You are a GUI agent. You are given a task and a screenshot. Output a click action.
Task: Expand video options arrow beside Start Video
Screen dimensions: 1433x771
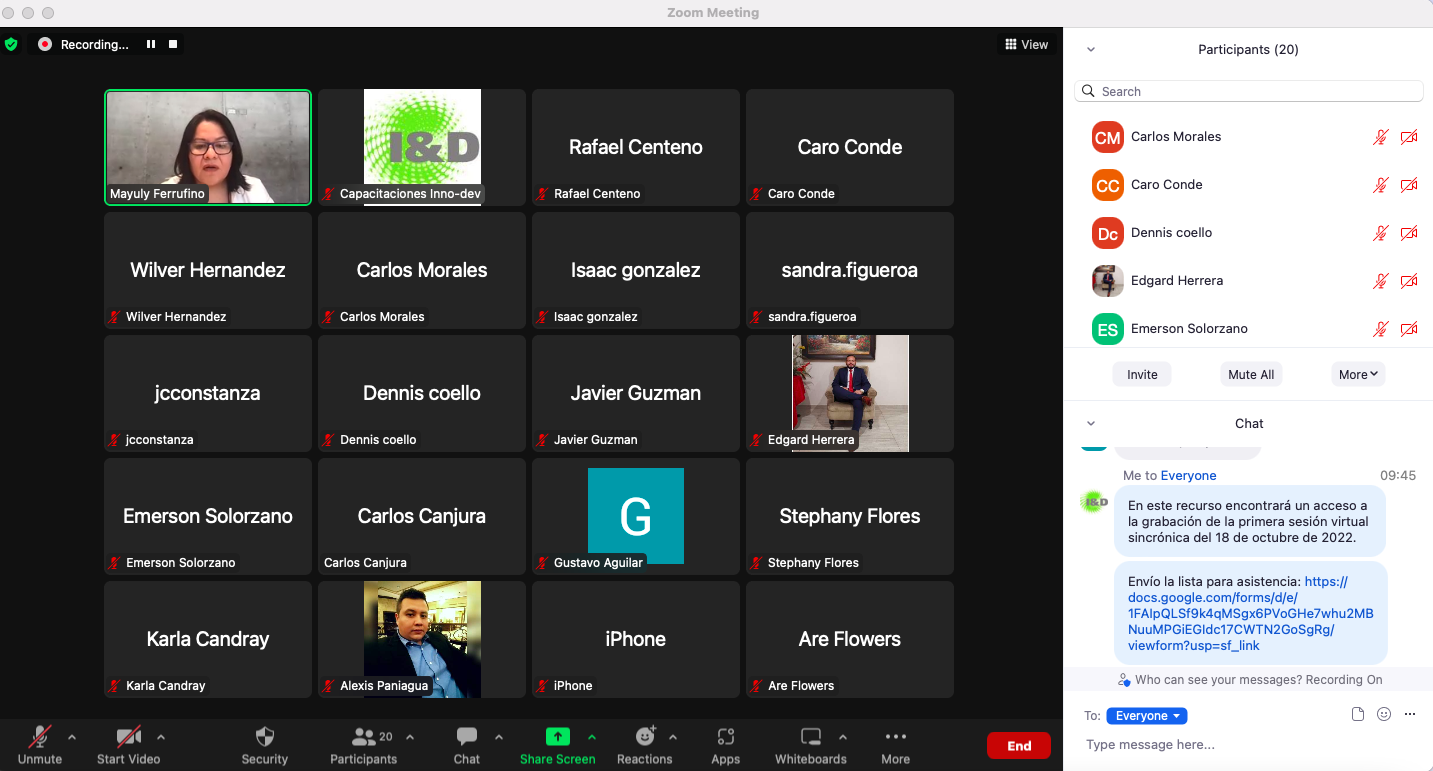pos(161,737)
